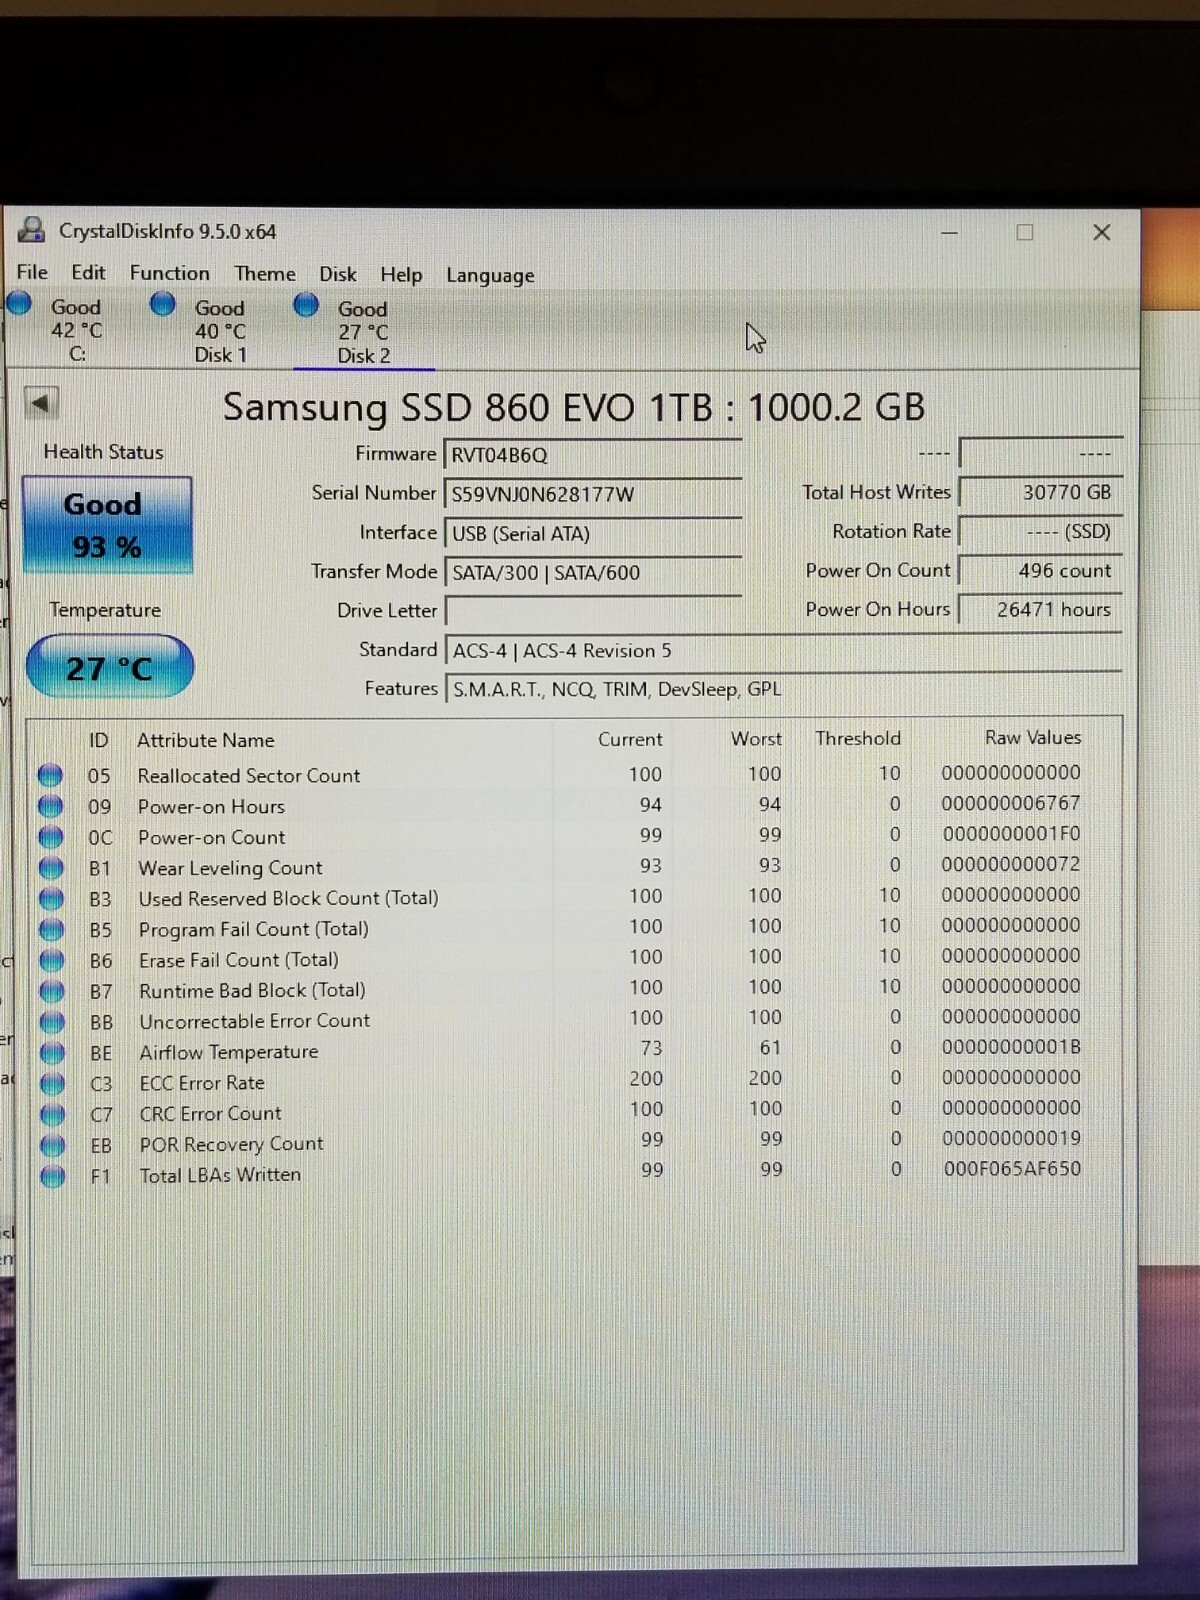Image resolution: width=1200 pixels, height=1600 pixels.
Task: Click the Interface field USB (Serial ATA)
Action: coord(593,533)
